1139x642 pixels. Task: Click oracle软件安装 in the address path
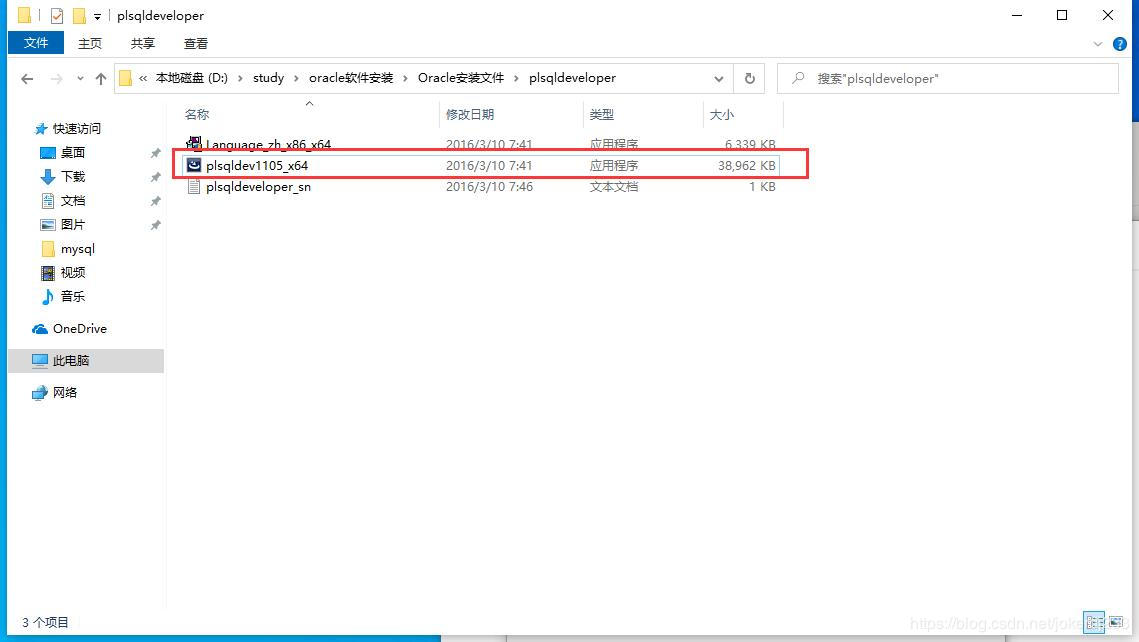(x=351, y=78)
